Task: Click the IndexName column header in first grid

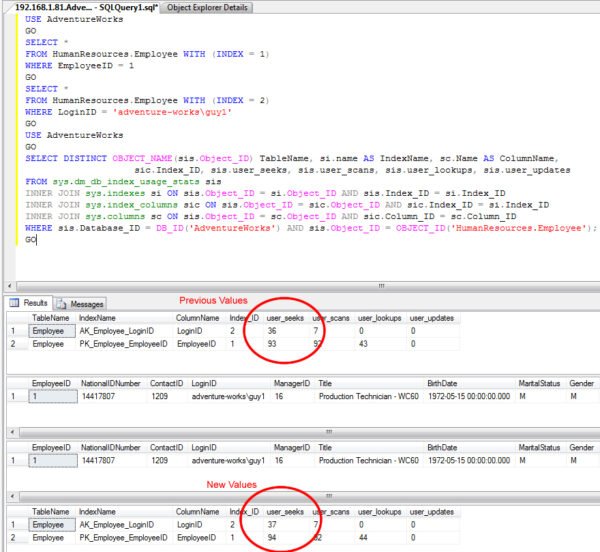Action: (x=97, y=318)
